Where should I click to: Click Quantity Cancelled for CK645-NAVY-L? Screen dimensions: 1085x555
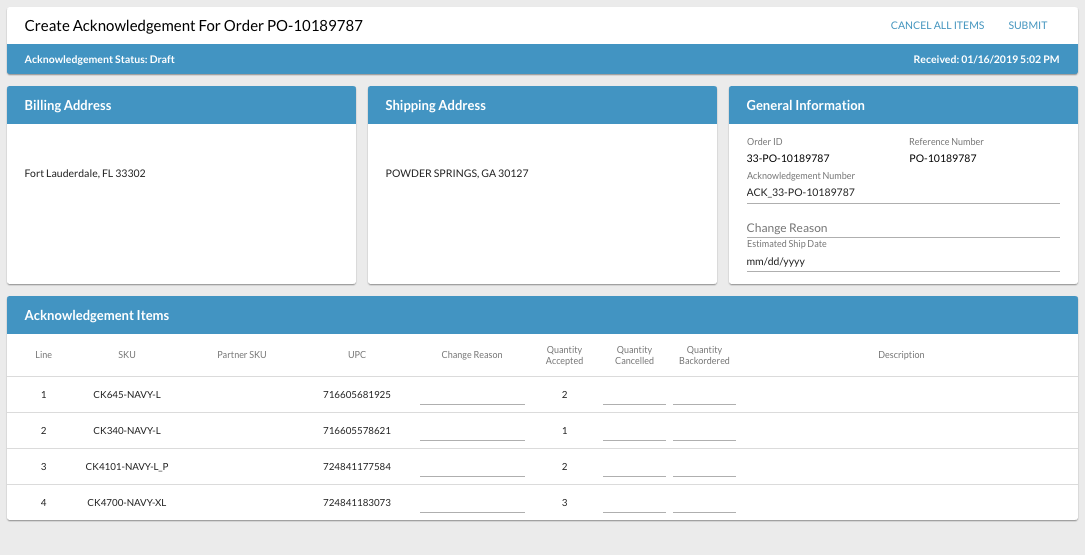(634, 395)
